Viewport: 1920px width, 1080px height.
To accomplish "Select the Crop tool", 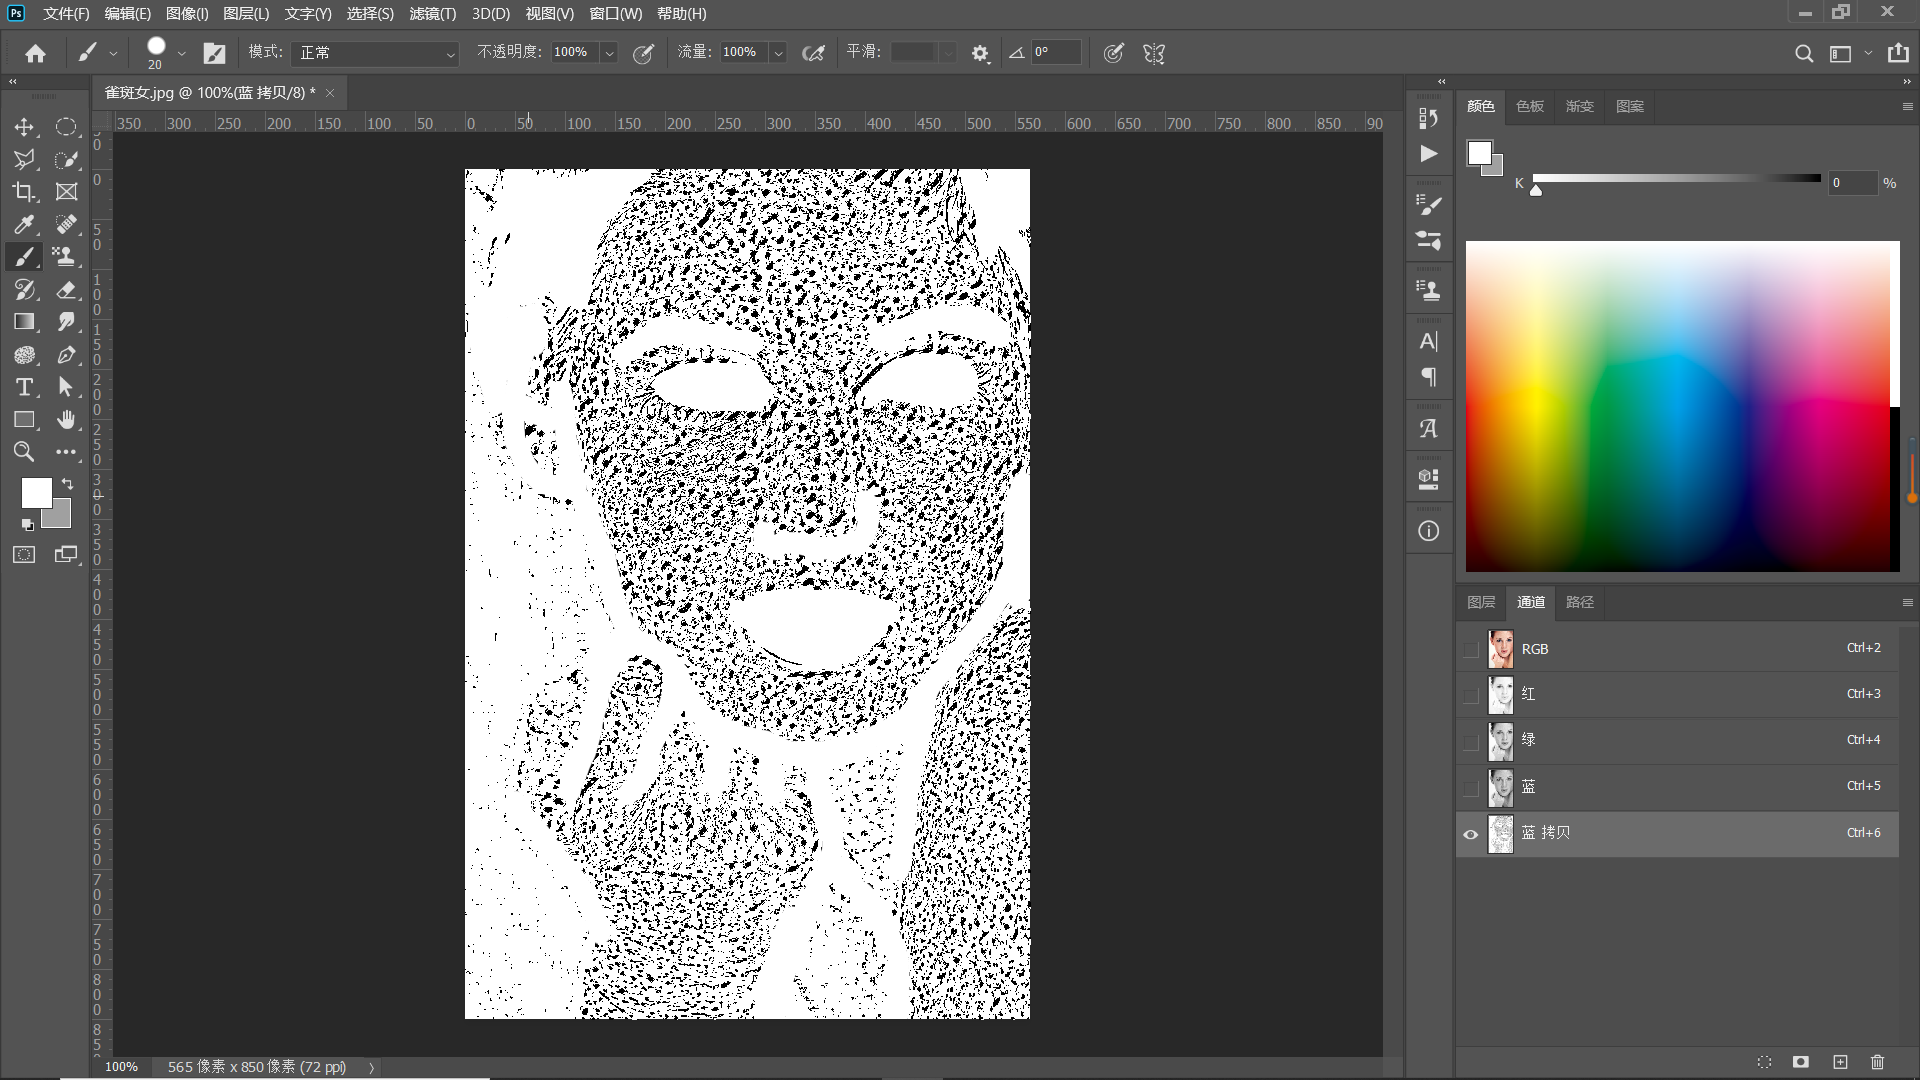I will 24,192.
